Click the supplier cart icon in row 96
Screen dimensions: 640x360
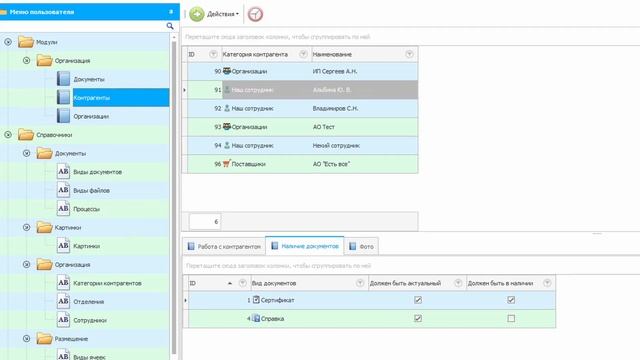(x=227, y=164)
